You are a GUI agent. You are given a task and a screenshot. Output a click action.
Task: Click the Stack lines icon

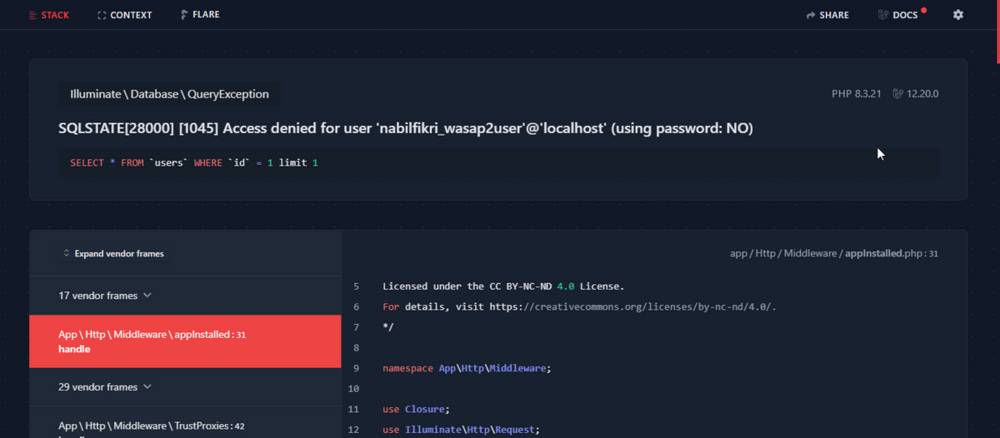[x=33, y=15]
